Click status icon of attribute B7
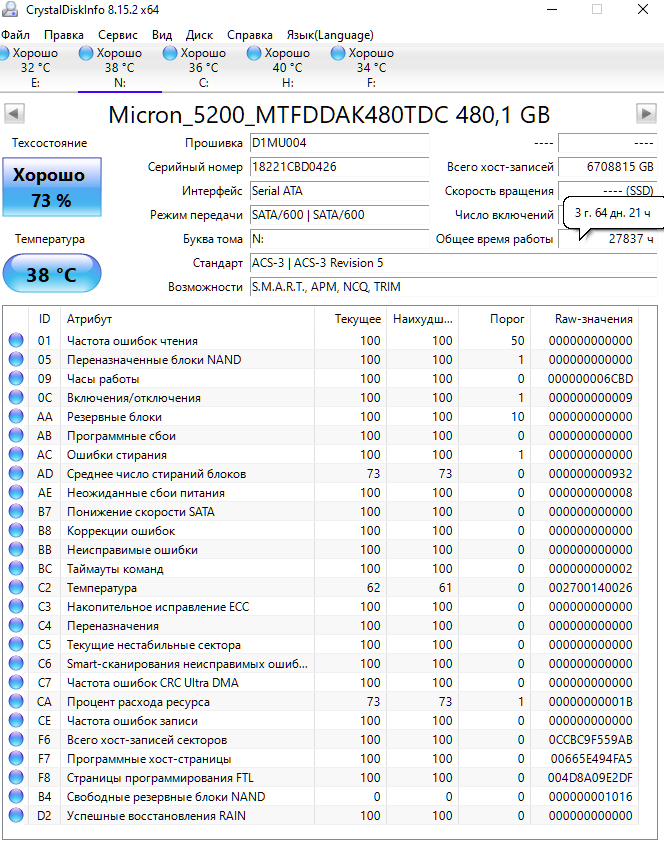Screen dimensions: 664x844 [x=16, y=511]
